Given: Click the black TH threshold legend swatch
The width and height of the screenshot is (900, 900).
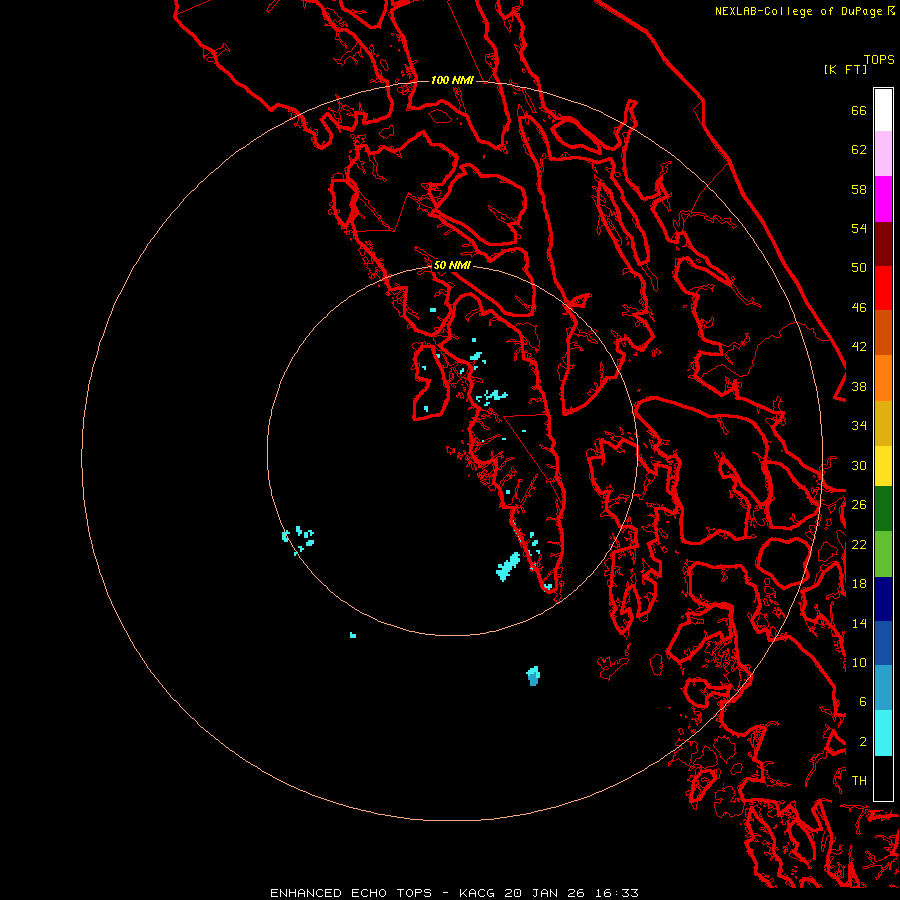Looking at the screenshot, I should point(883,778).
